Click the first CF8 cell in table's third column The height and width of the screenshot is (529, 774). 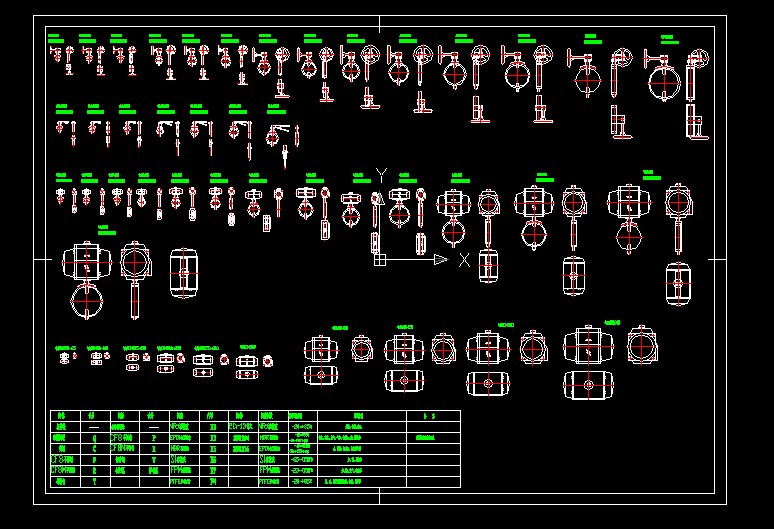pyautogui.click(x=125, y=438)
